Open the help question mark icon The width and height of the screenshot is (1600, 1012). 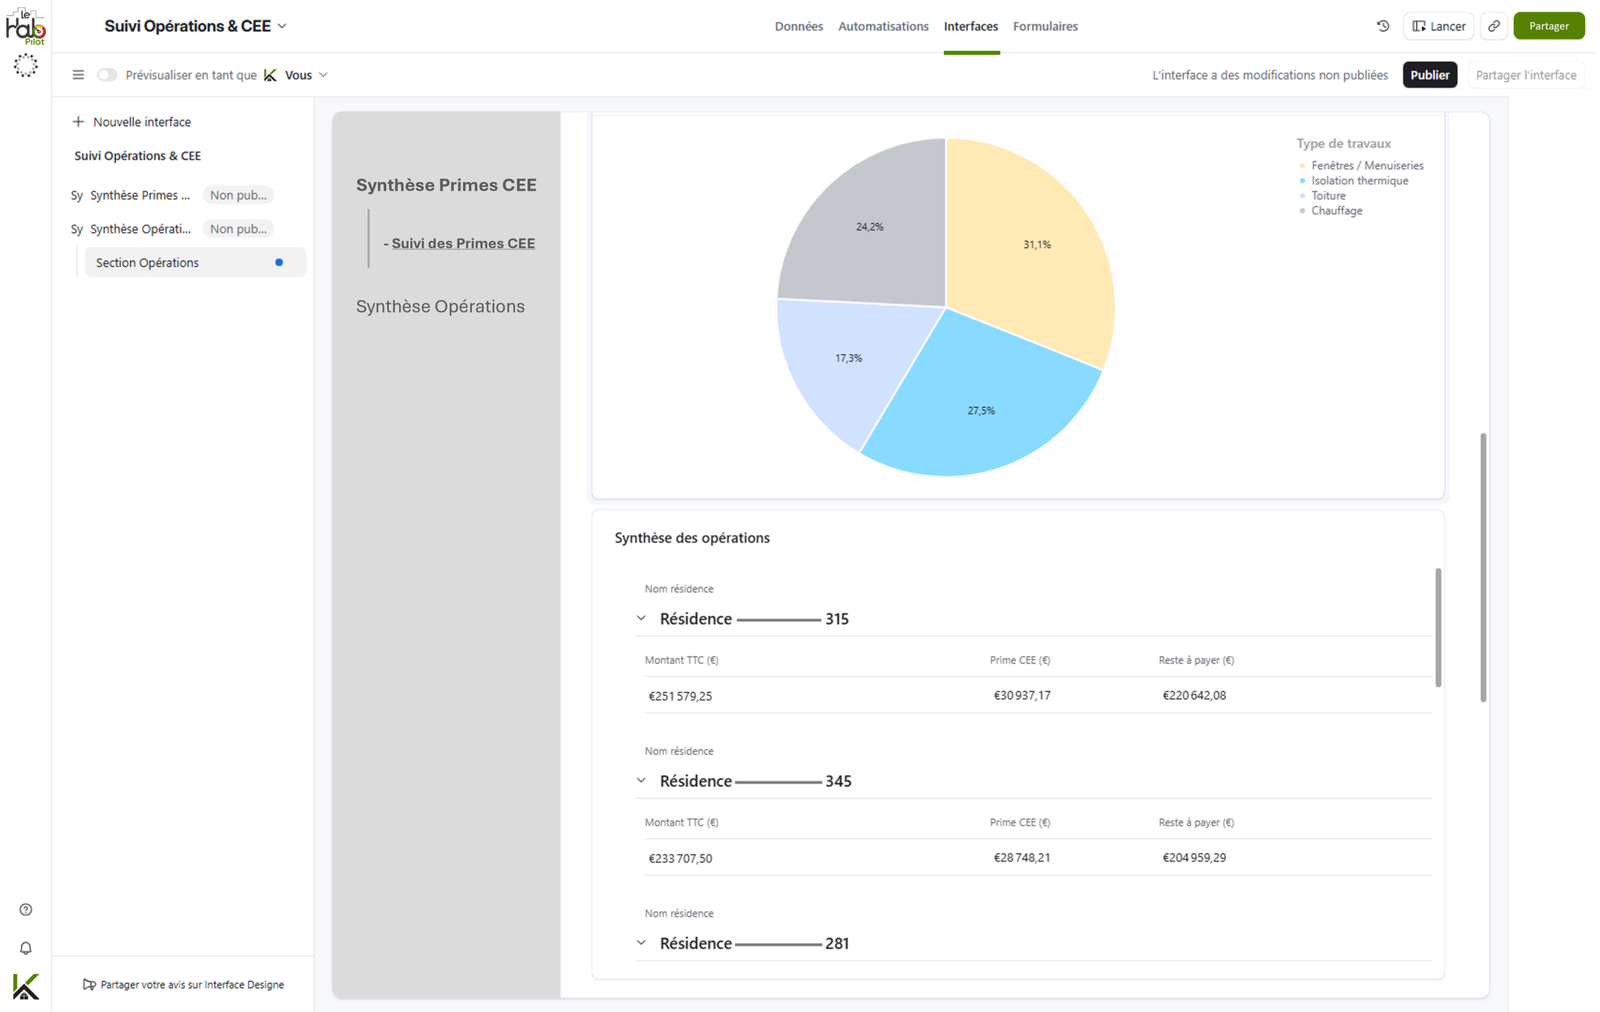(x=26, y=910)
